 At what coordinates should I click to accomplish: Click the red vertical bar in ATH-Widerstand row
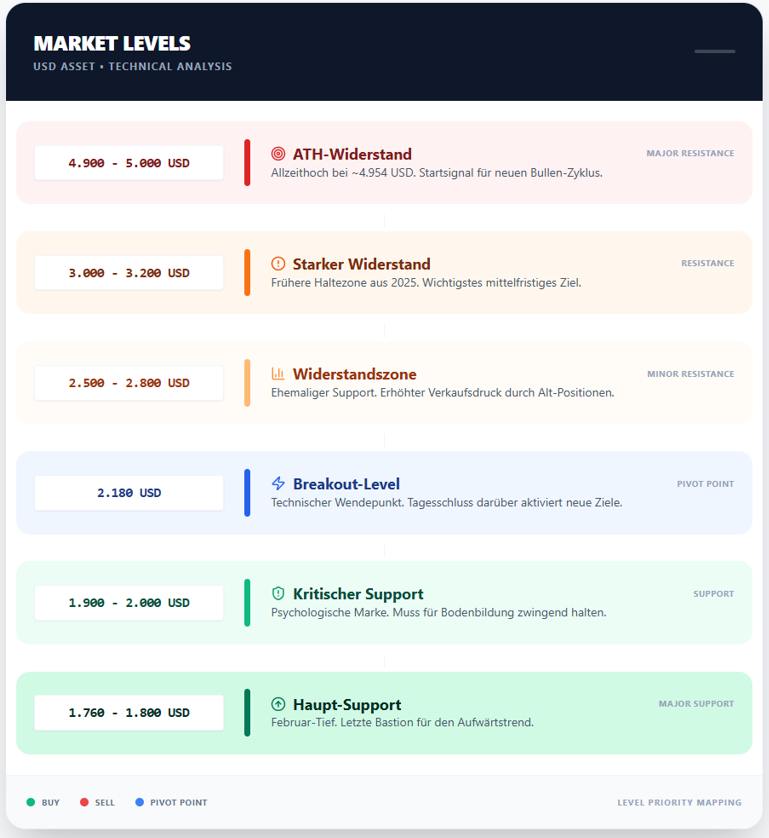point(247,163)
